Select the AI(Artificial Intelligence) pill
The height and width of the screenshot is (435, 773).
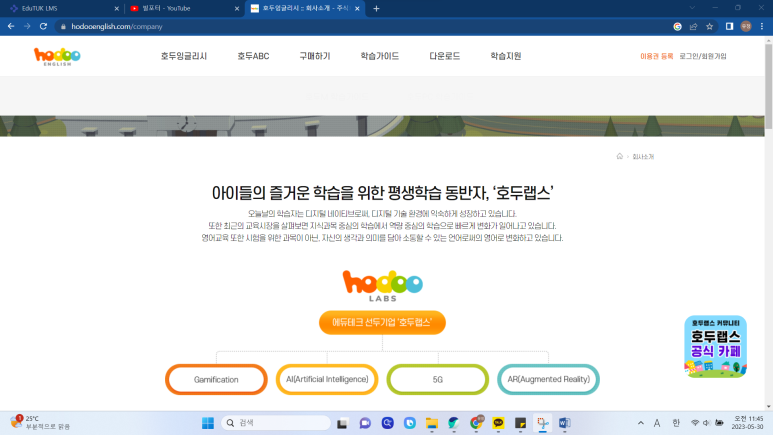tap(327, 379)
